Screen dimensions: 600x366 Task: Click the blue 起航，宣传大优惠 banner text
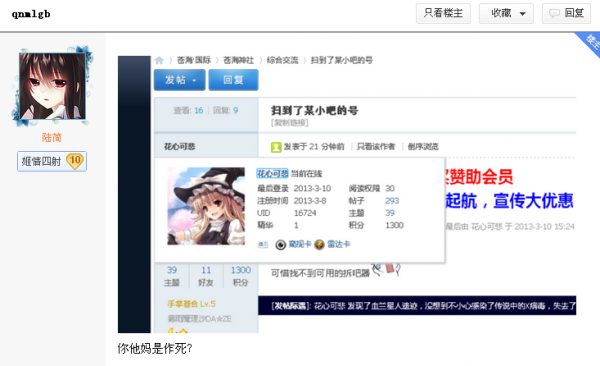click(509, 201)
